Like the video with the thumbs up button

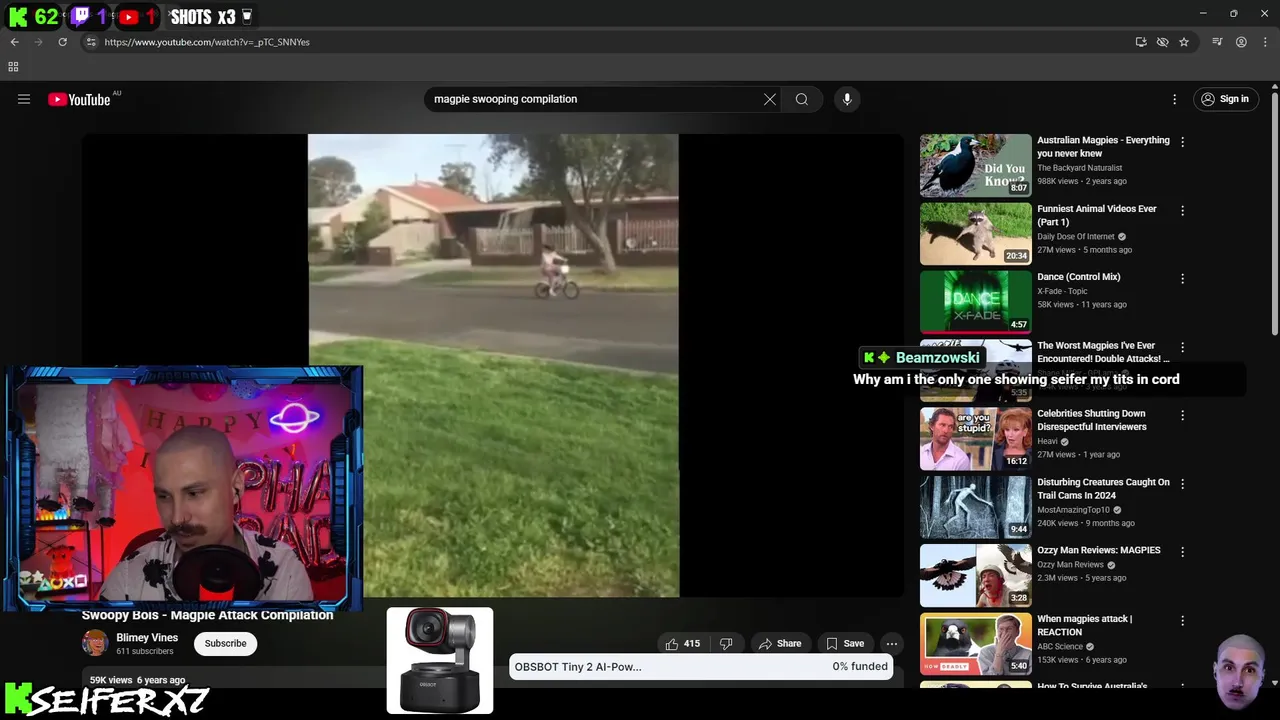(x=683, y=643)
